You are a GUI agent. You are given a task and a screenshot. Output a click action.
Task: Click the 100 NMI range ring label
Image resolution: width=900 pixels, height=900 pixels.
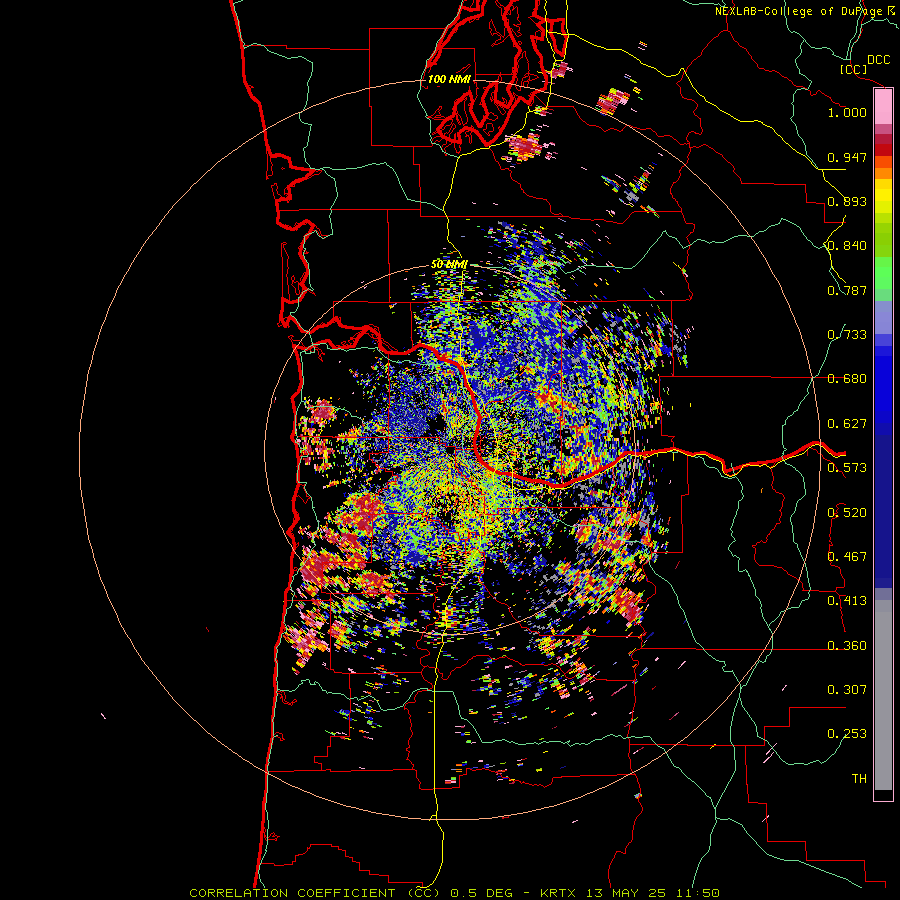(449, 79)
